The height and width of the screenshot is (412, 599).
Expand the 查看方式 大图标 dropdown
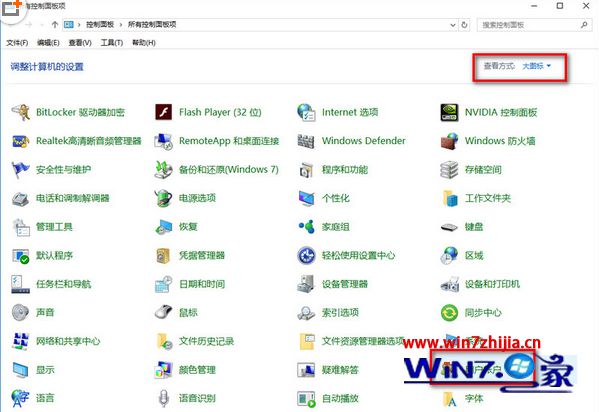[x=537, y=66]
